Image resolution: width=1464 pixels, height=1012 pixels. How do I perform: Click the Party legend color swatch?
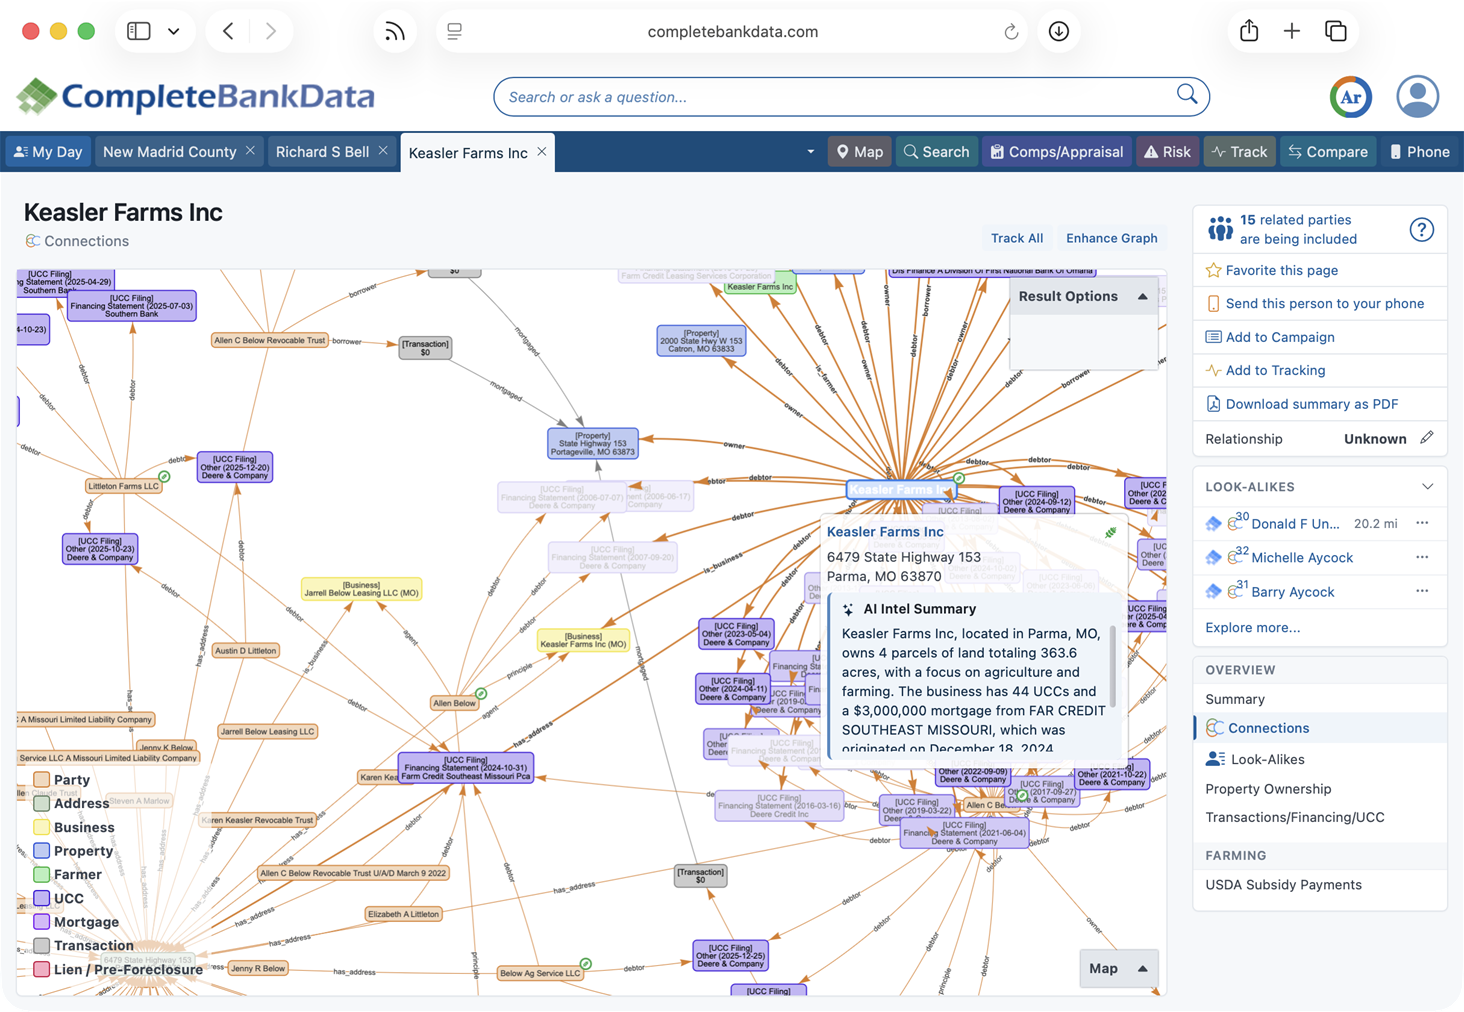(x=42, y=780)
